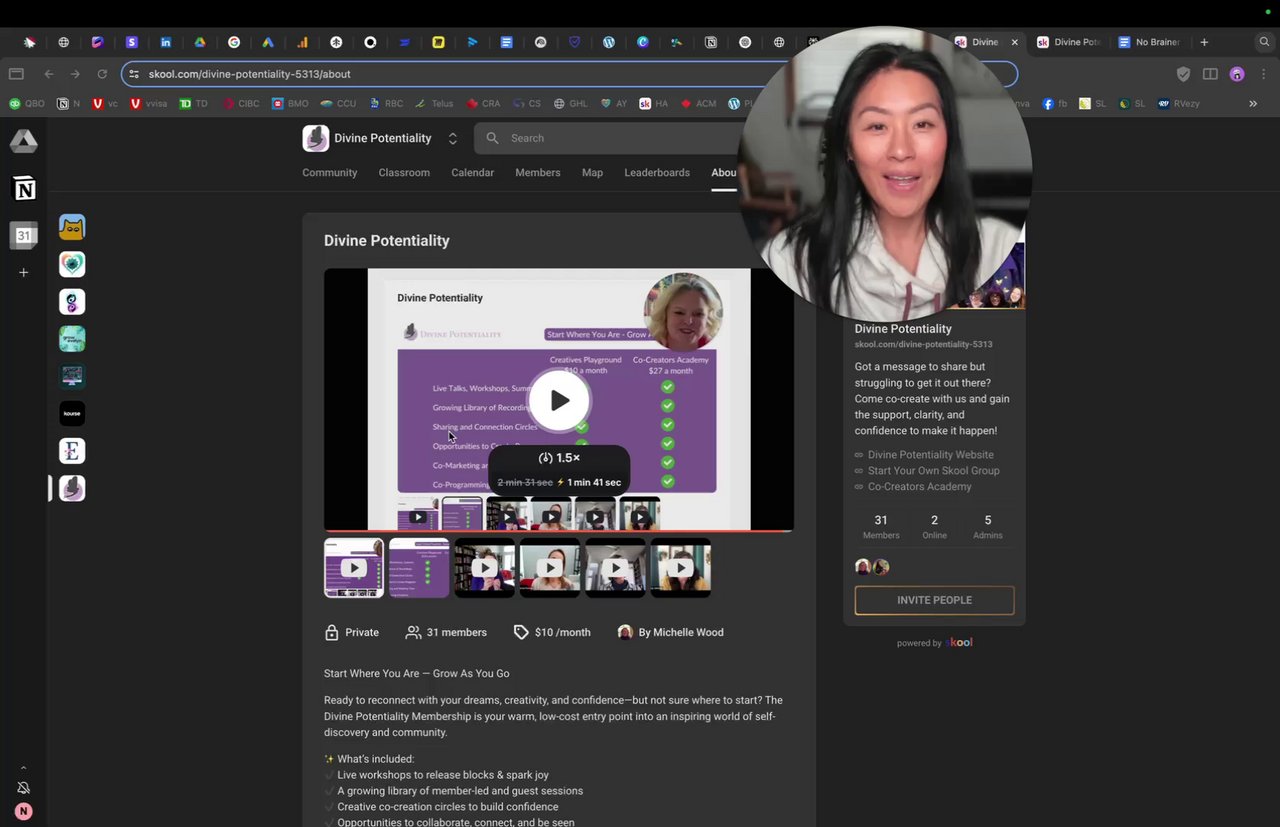Screen dimensions: 1280x827
Task: Click the 'powered by skool' logo
Action: [934, 643]
